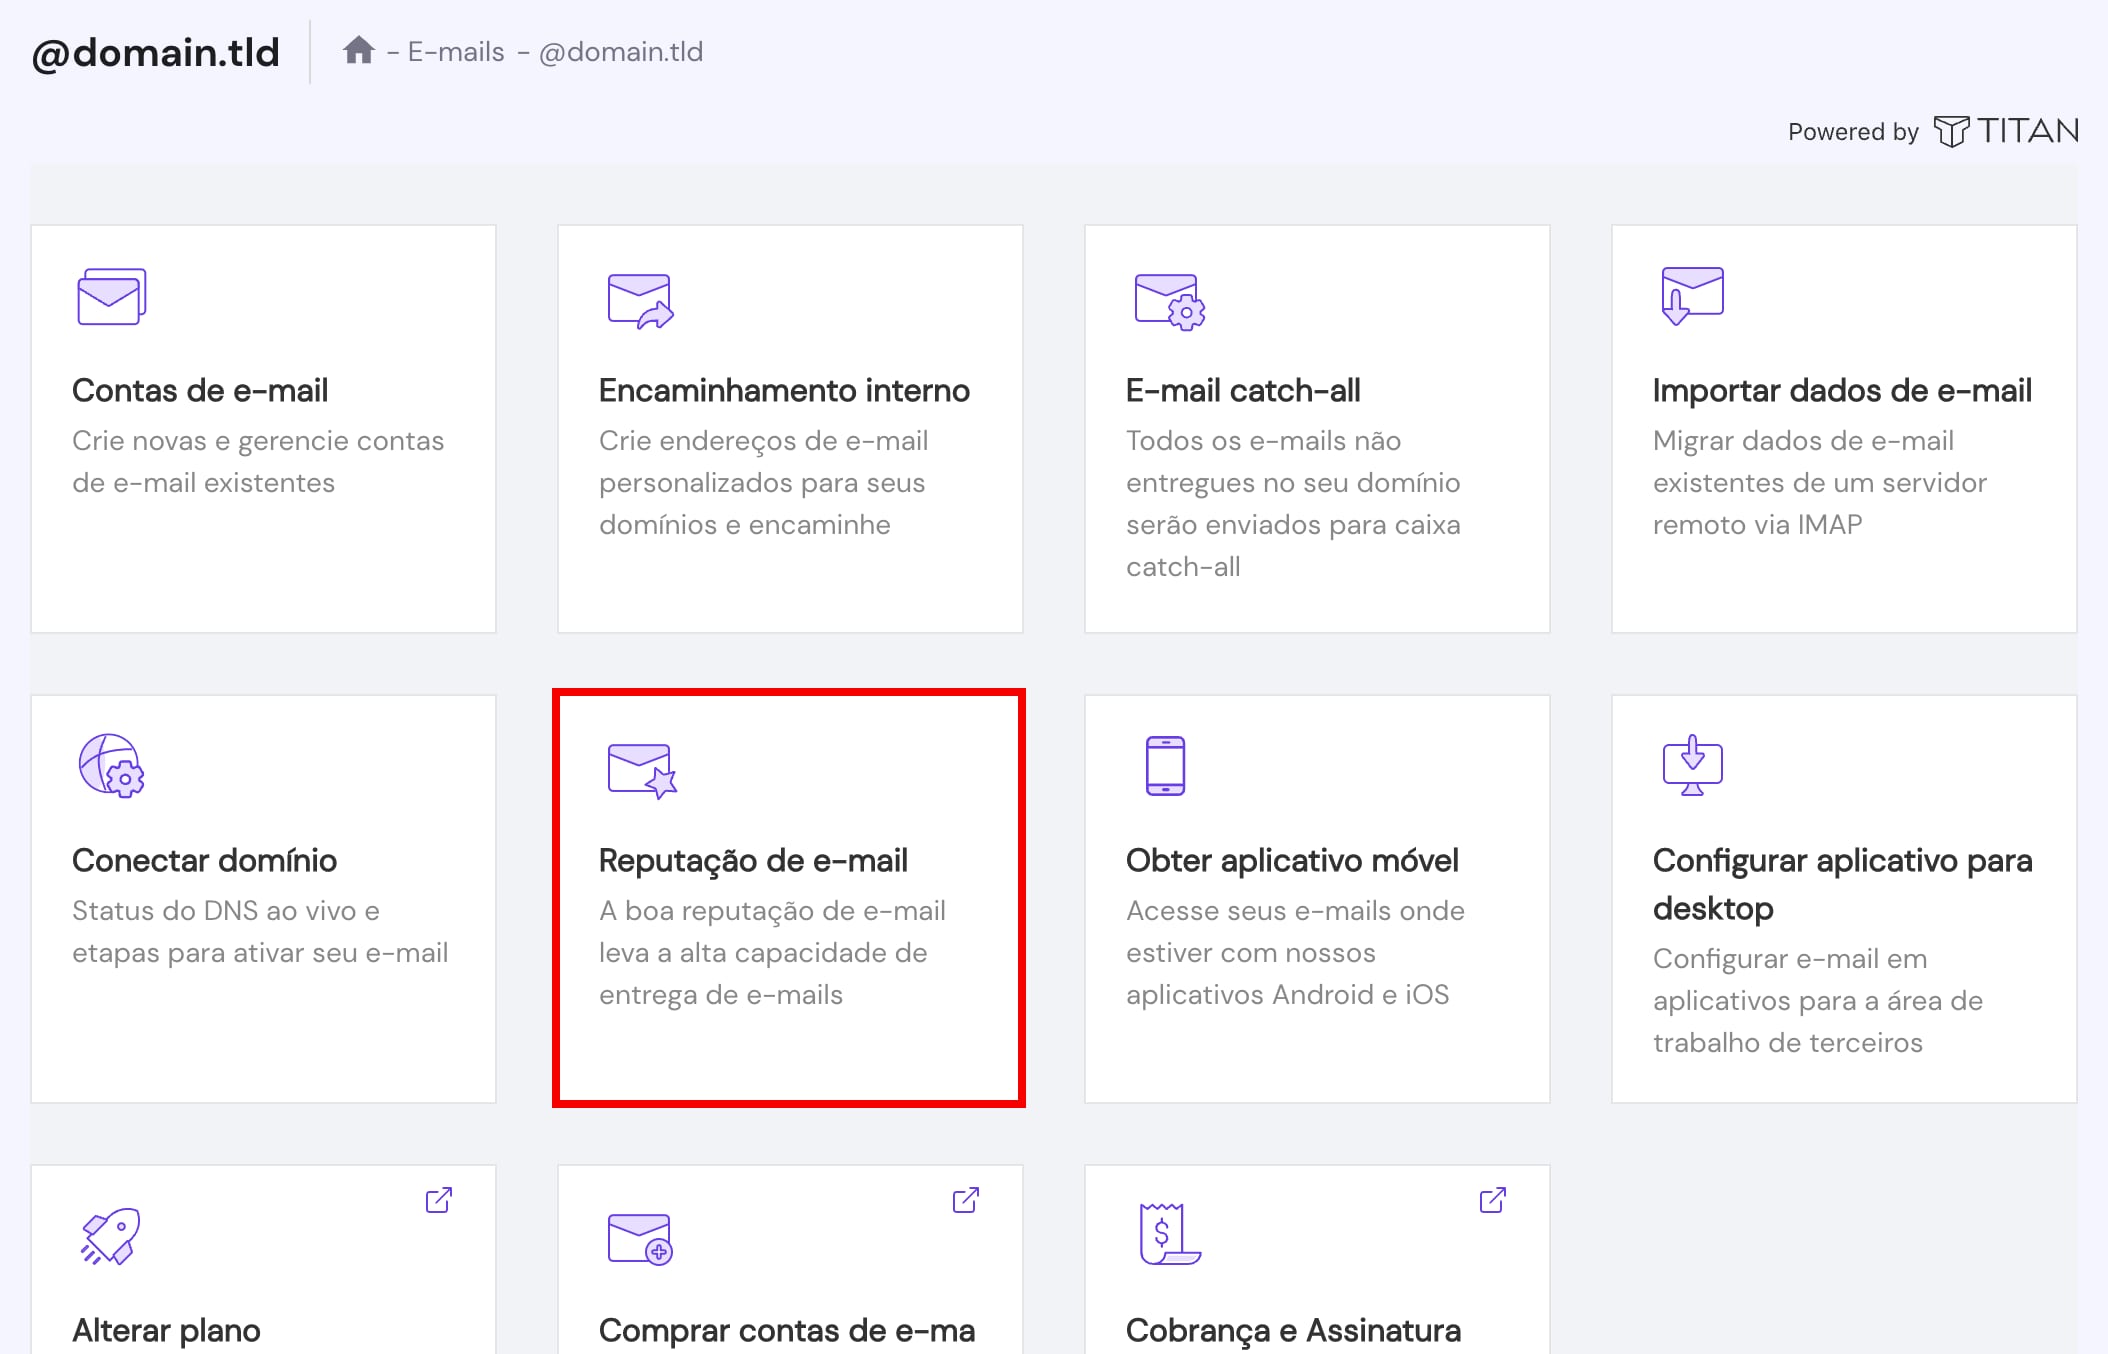Click the Importar dados de e-mail icon
This screenshot has width=2108, height=1354.
click(x=1692, y=295)
